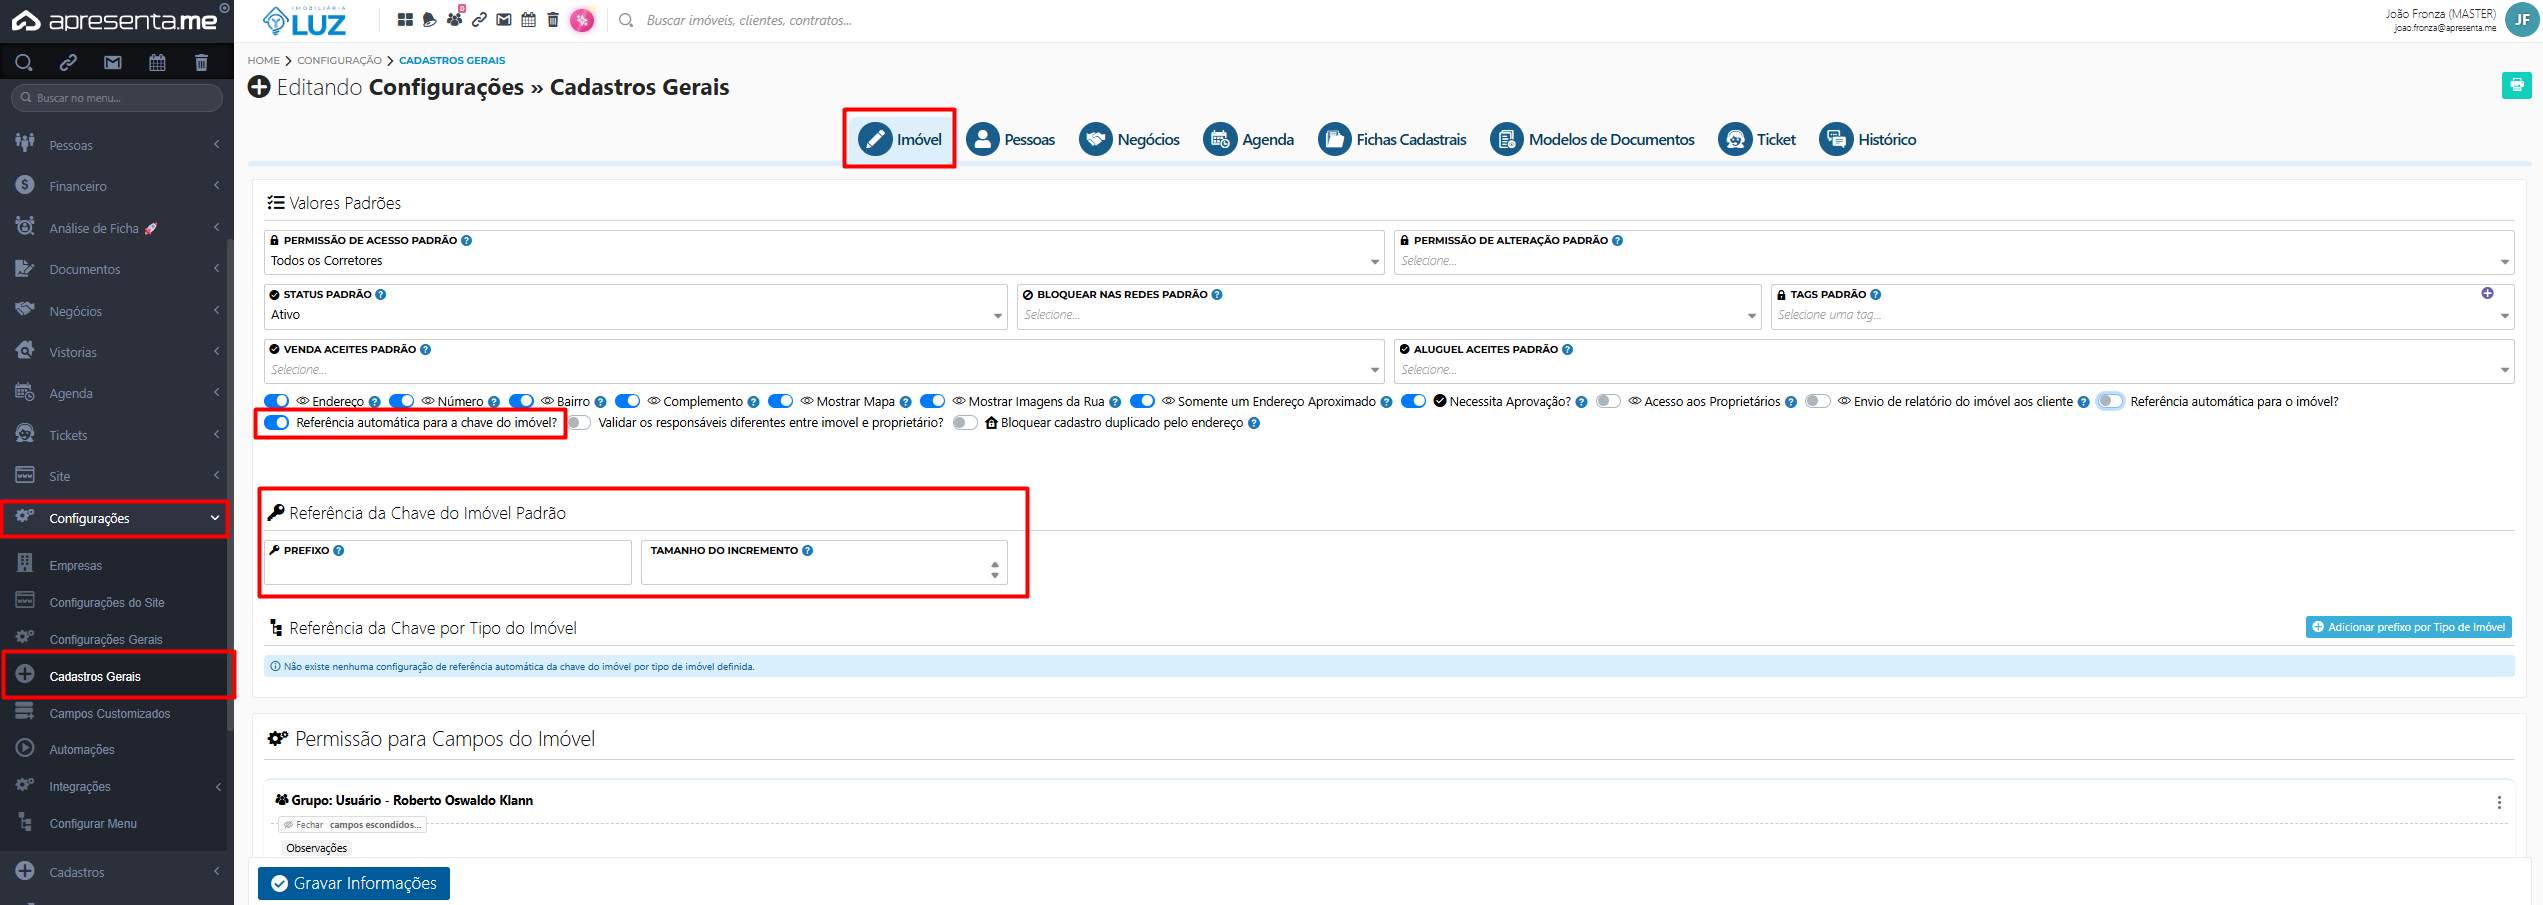Click the mail icon in sidebar header

click(x=113, y=63)
